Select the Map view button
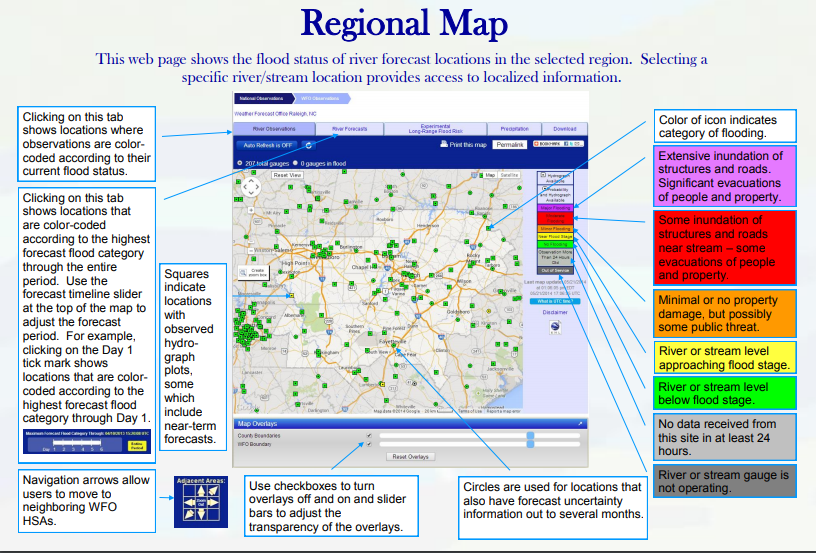This screenshot has width=816, height=553. click(490, 175)
